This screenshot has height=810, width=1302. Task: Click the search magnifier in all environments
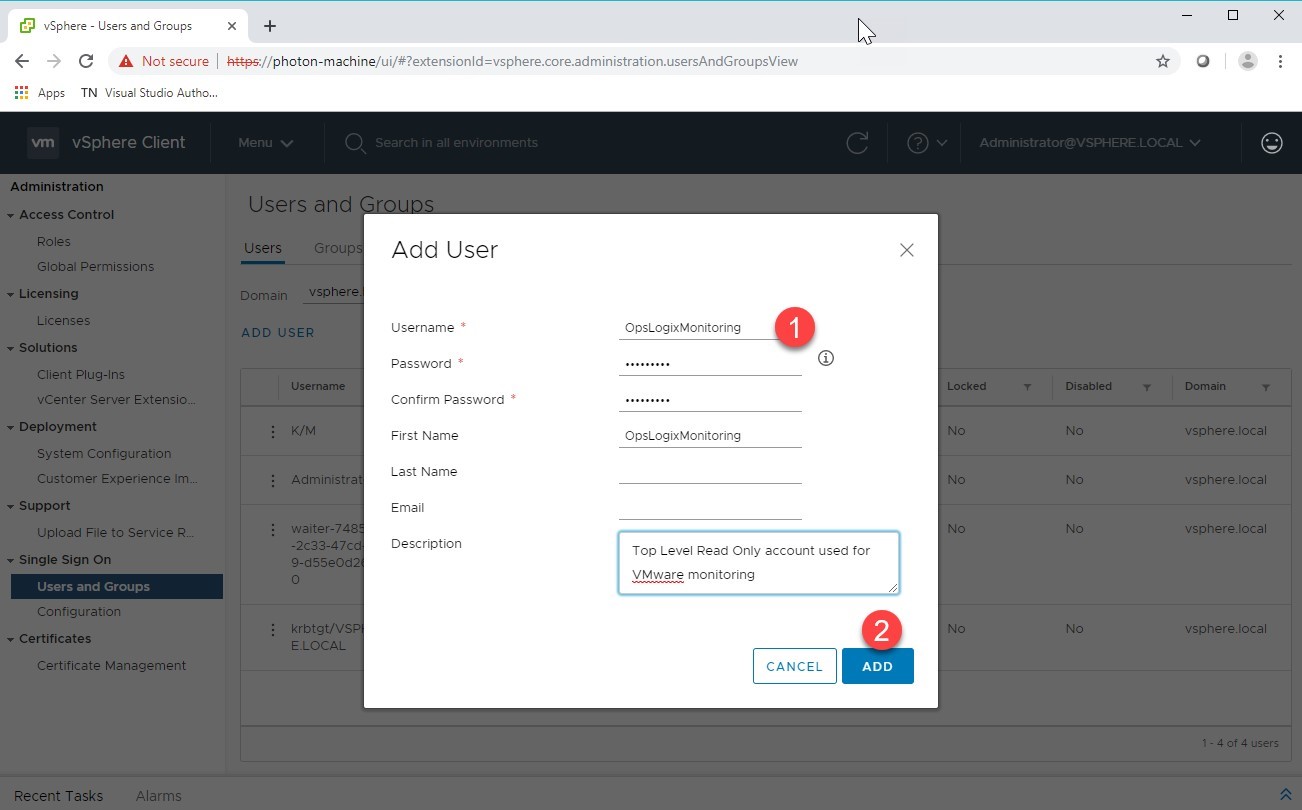[x=354, y=143]
